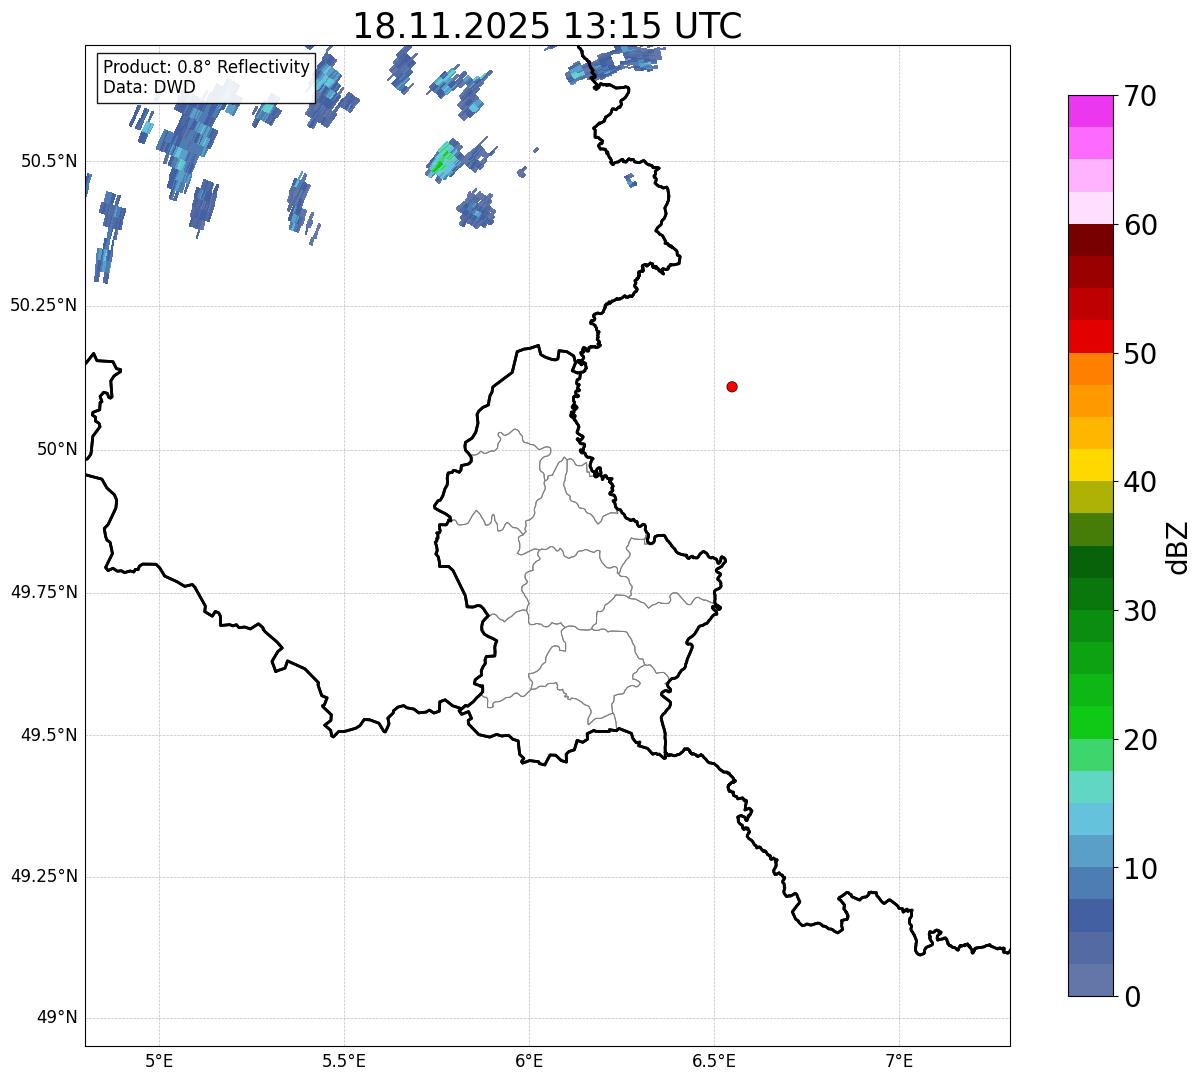Click the title "18.11.2025 13:15 UTC"

pyautogui.click(x=547, y=25)
